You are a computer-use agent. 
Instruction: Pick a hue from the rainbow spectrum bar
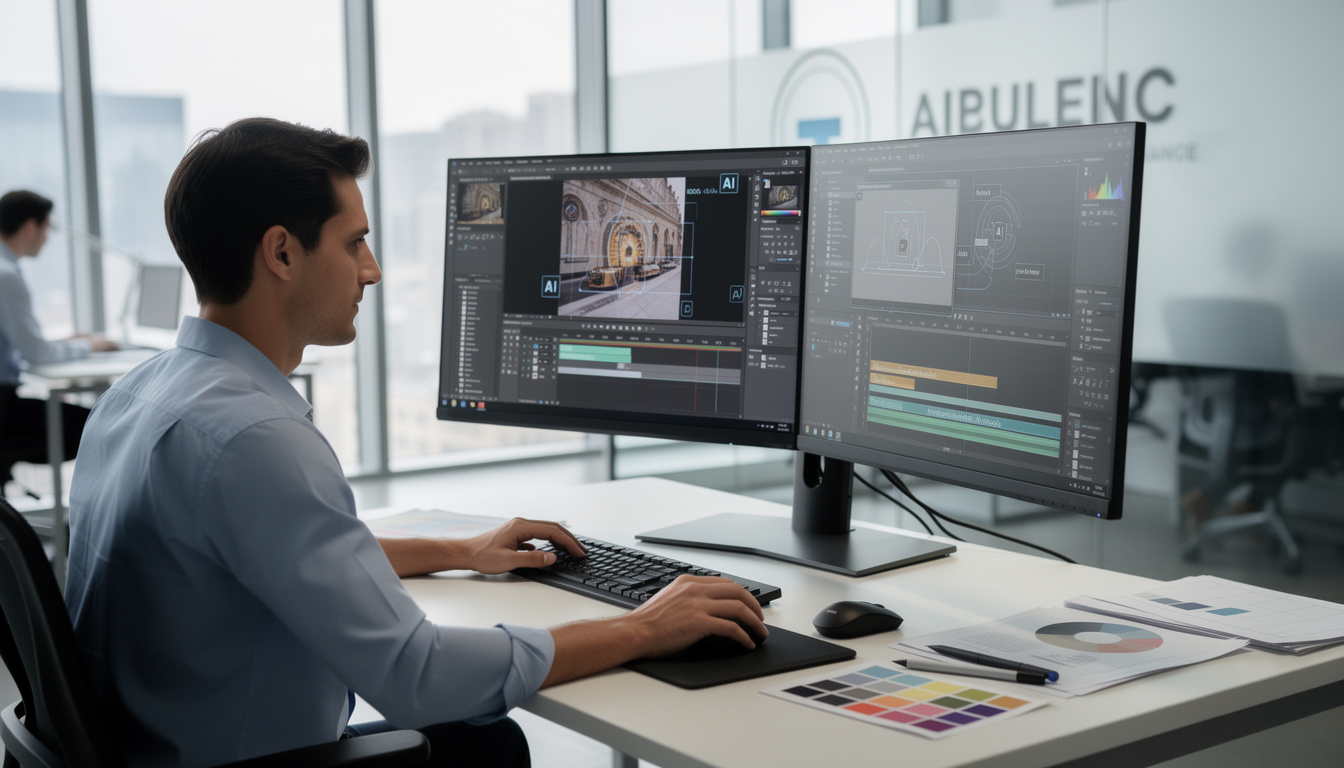780,213
